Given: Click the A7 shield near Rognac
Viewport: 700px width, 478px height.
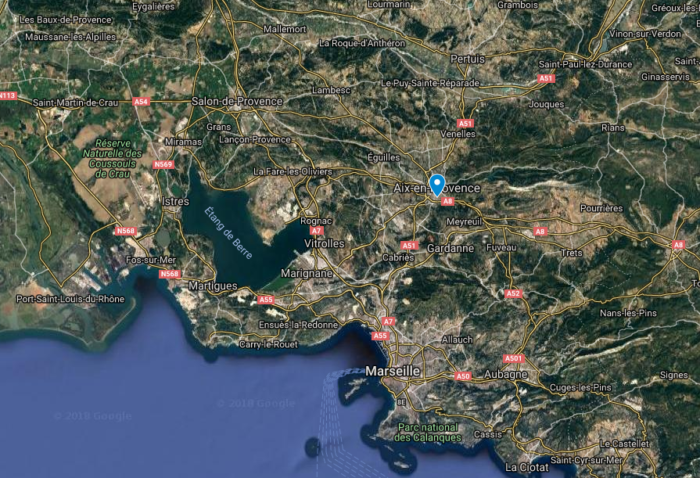Looking at the screenshot, I should [317, 231].
